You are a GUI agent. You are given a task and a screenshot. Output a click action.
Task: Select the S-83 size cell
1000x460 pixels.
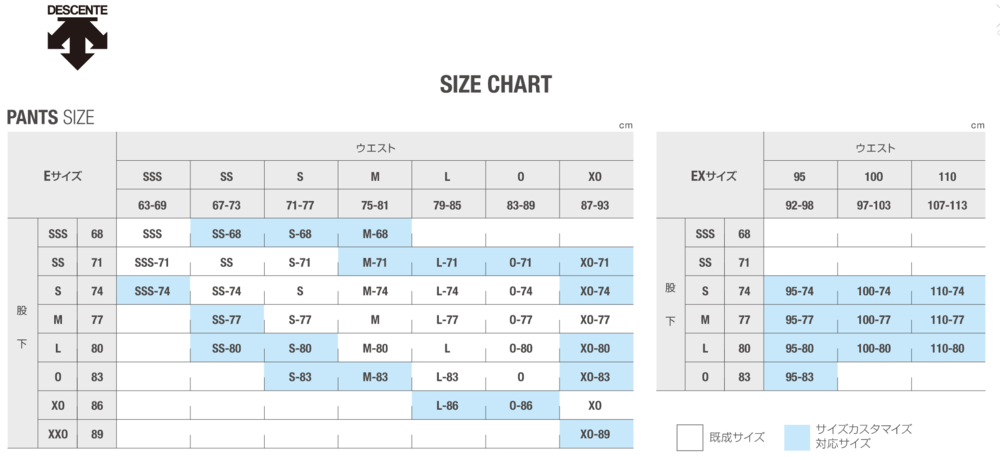click(300, 377)
